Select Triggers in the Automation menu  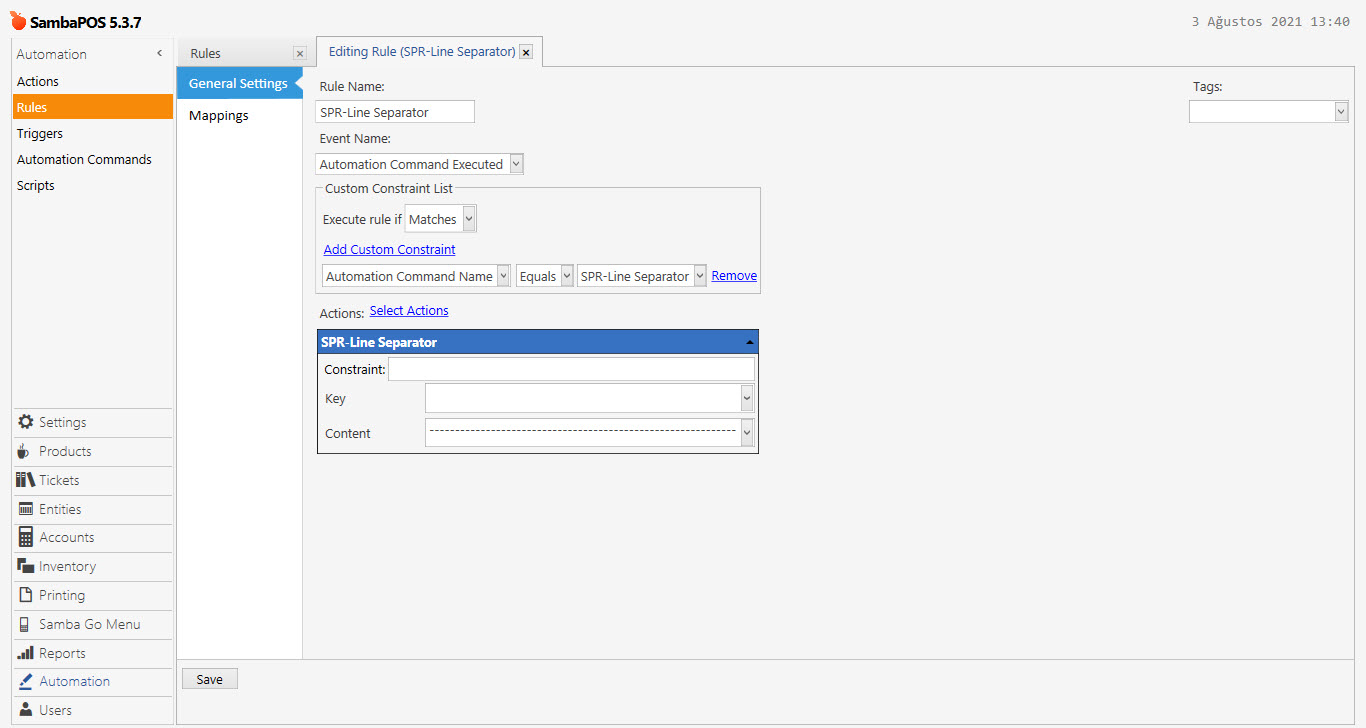click(x=40, y=134)
